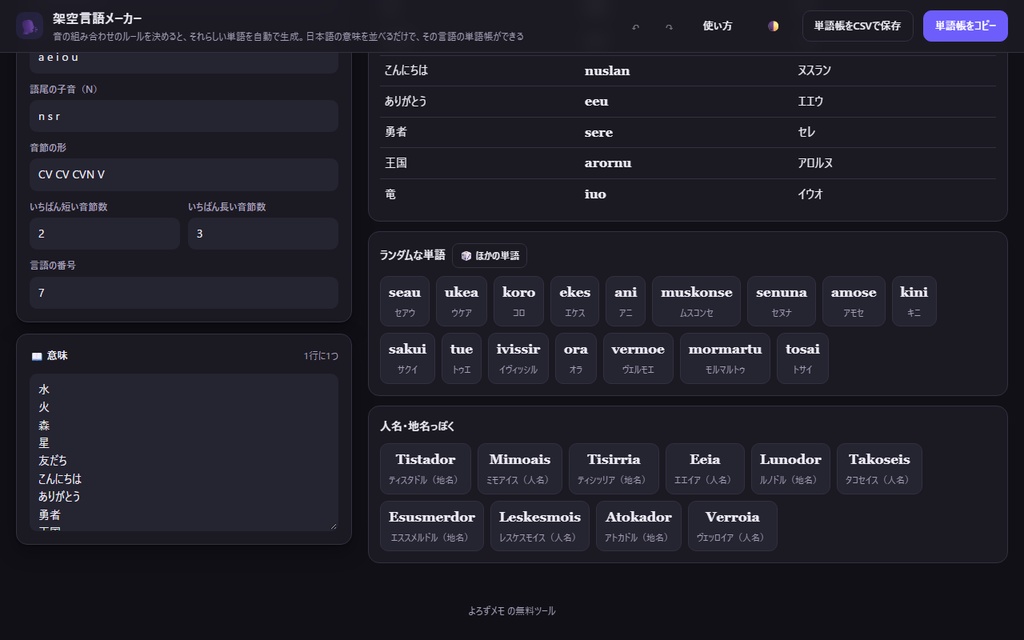Open the 使い方 help link

click(717, 26)
